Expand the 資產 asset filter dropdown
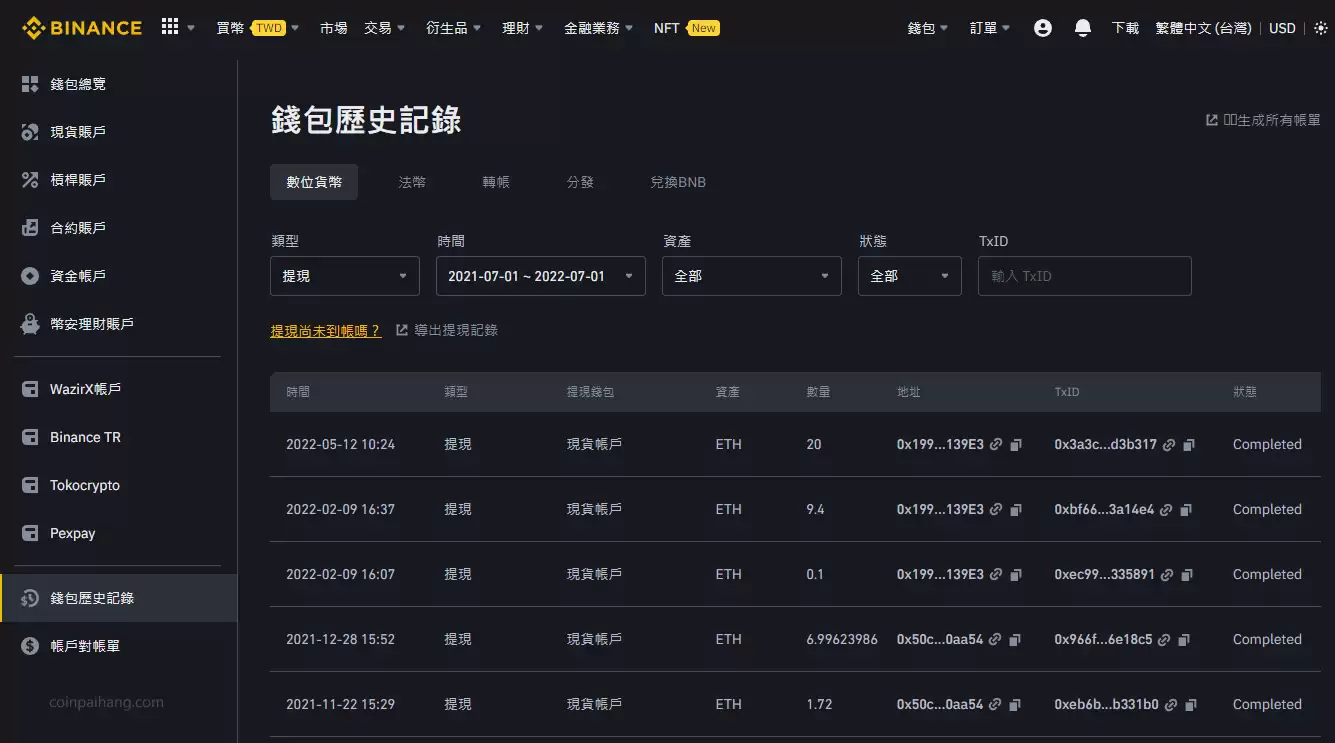Screen dimensions: 1335x743 point(751,275)
